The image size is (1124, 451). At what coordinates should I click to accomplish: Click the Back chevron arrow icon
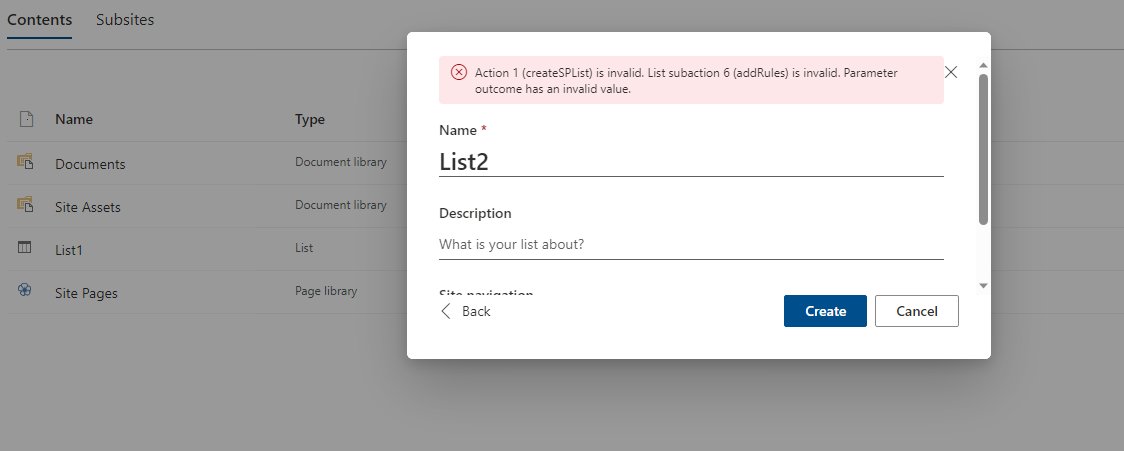pyautogui.click(x=446, y=310)
